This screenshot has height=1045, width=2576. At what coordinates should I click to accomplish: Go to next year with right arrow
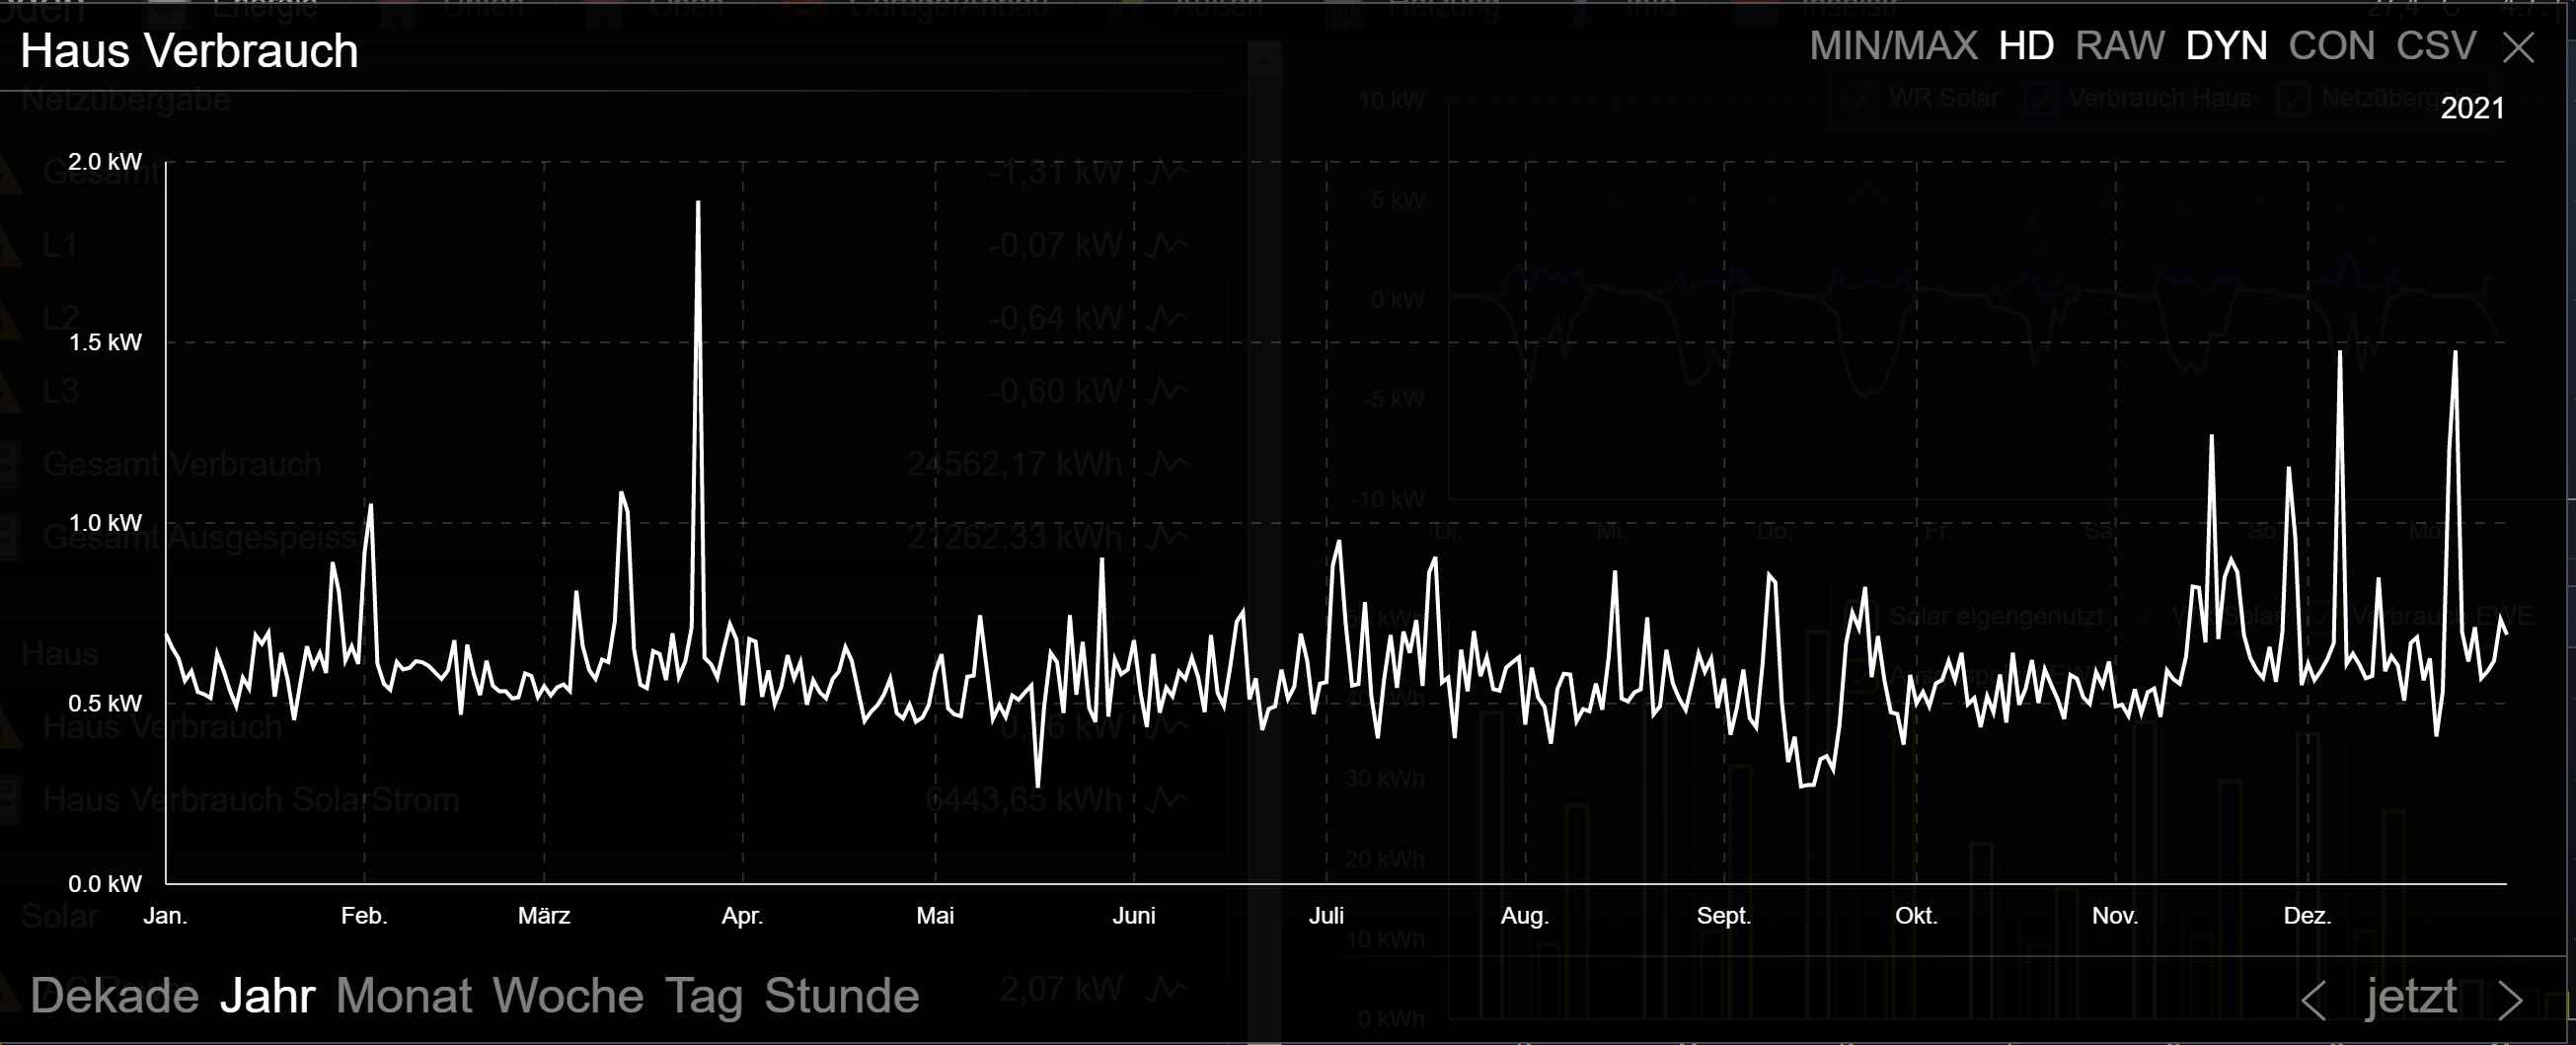[2510, 999]
